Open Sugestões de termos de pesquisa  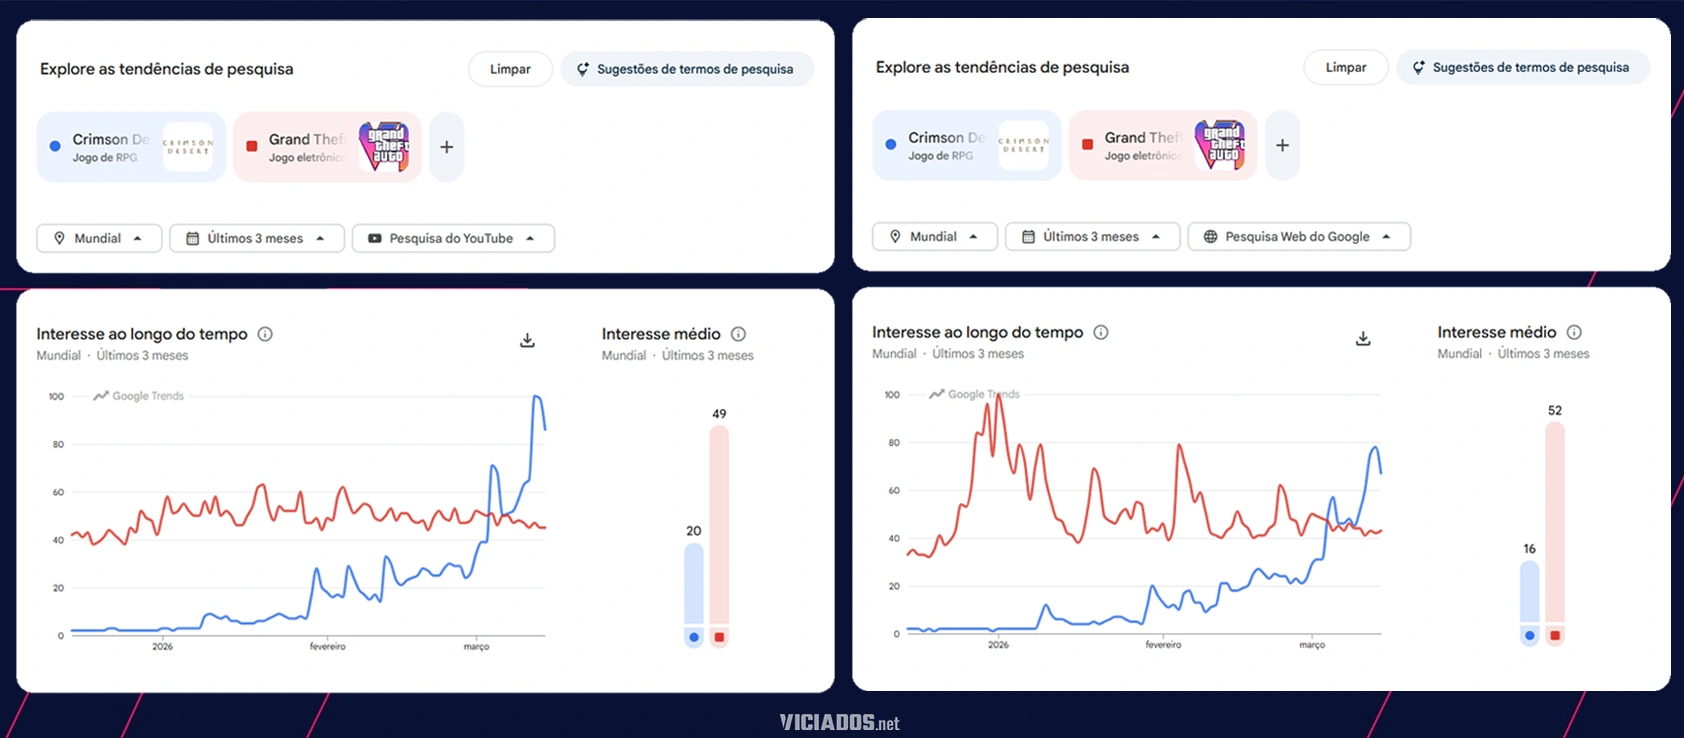point(687,69)
